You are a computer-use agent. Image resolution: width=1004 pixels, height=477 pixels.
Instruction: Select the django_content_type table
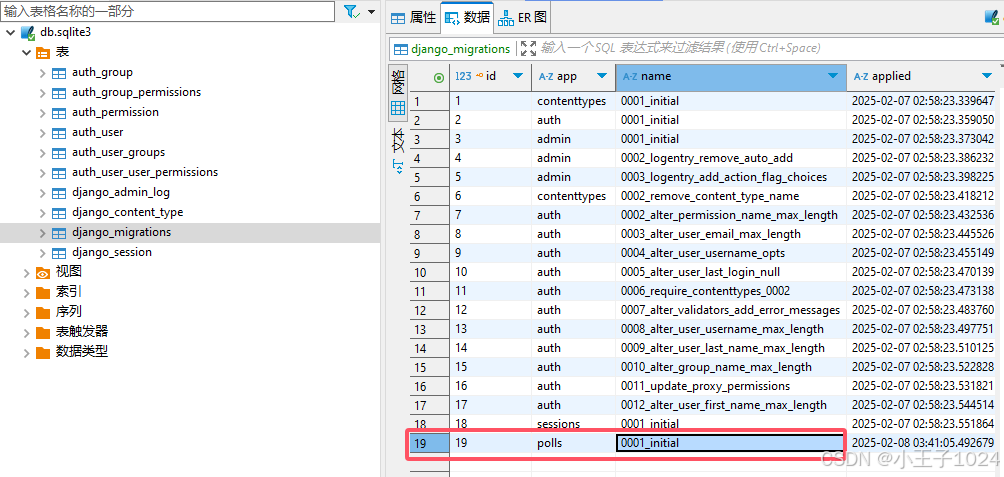coord(127,212)
